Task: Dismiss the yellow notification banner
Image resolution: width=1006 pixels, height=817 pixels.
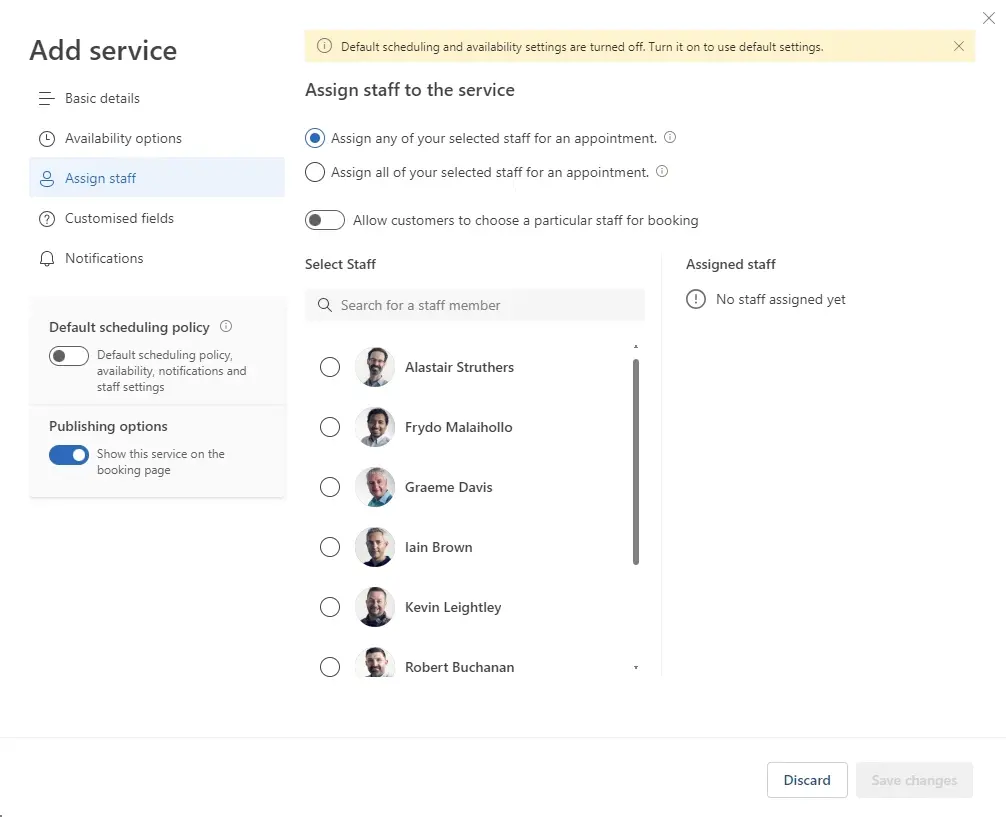Action: pos(959,46)
